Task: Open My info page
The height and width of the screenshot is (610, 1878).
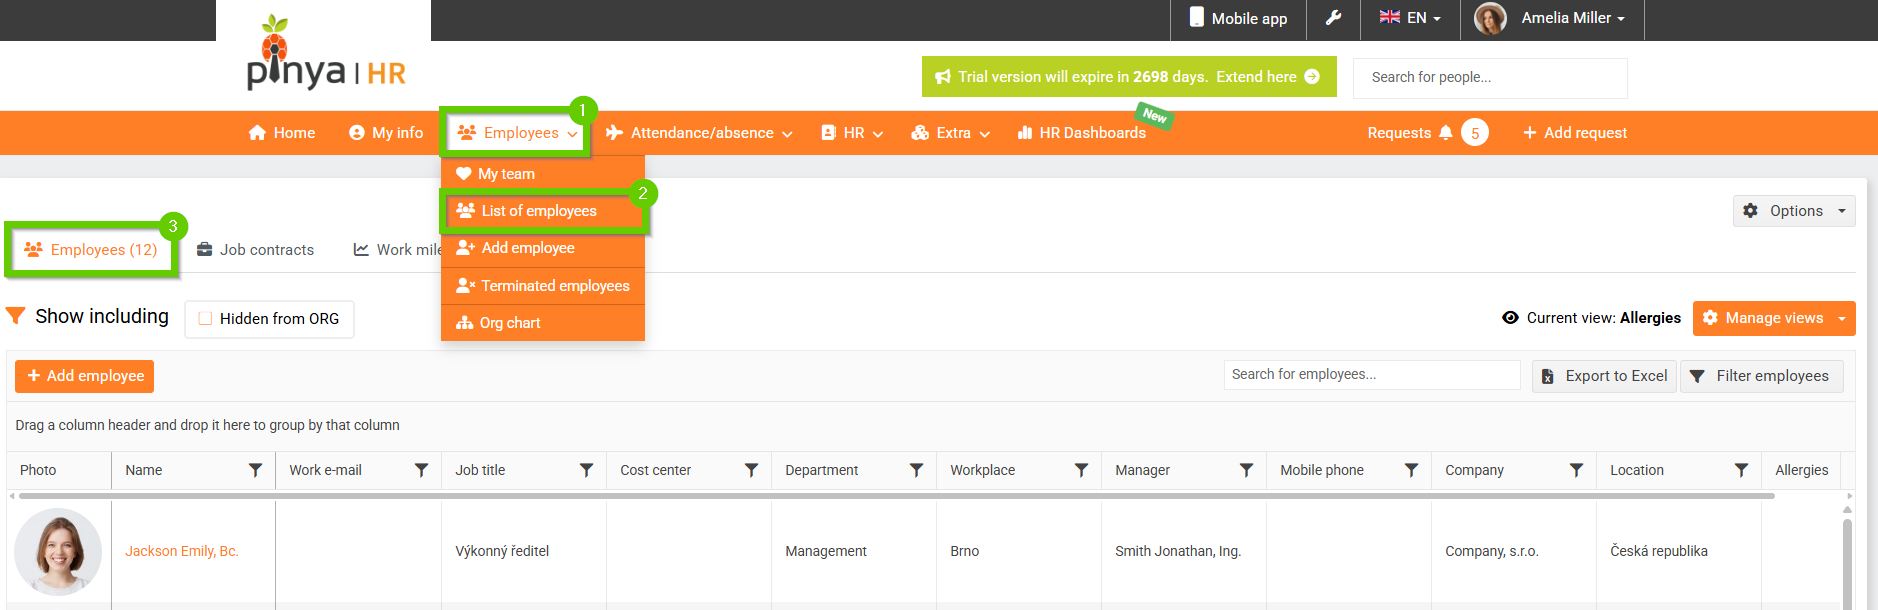Action: (x=386, y=133)
